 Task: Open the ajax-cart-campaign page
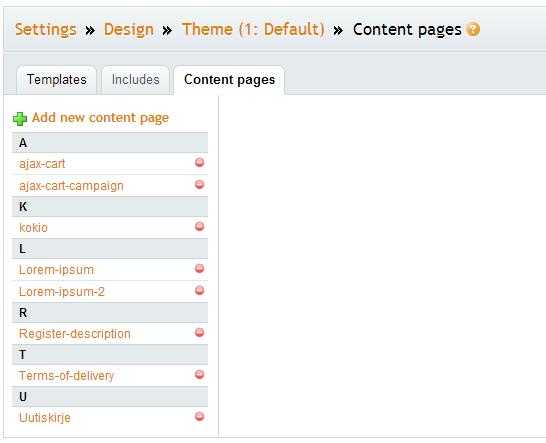71,186
